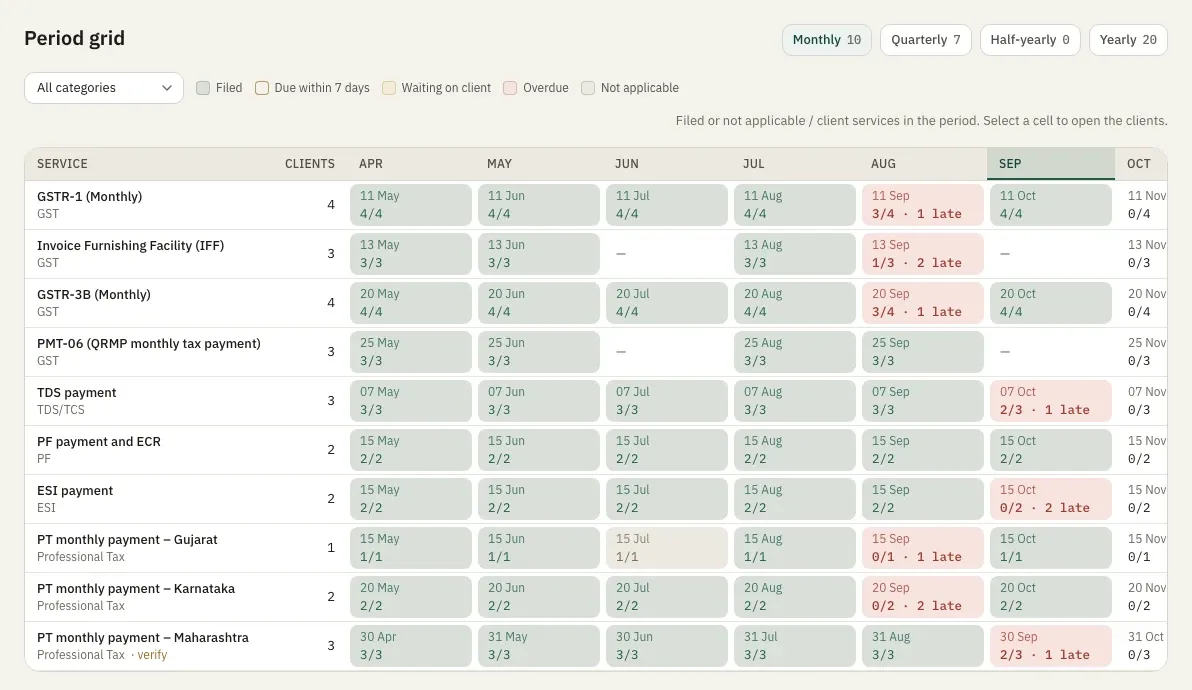Image resolution: width=1192 pixels, height=690 pixels.
Task: Open PT Gujarat AUG cell 0/1 · 1 late
Action: pos(923,548)
